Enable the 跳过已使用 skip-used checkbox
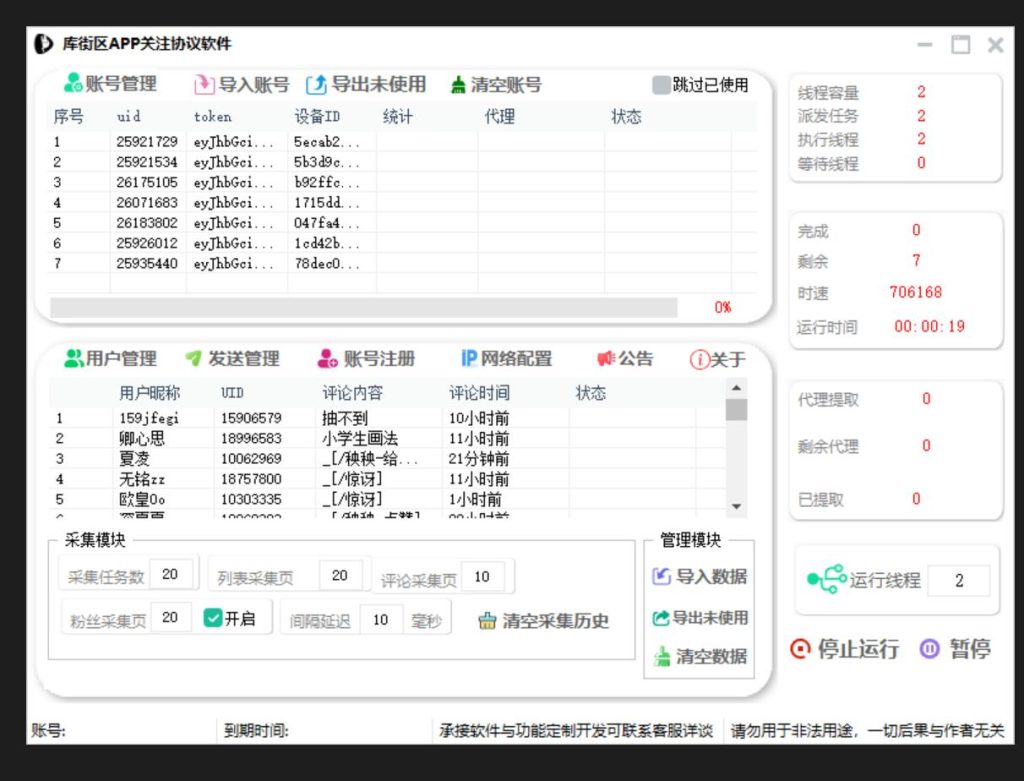The width and height of the screenshot is (1024, 781). pos(659,84)
